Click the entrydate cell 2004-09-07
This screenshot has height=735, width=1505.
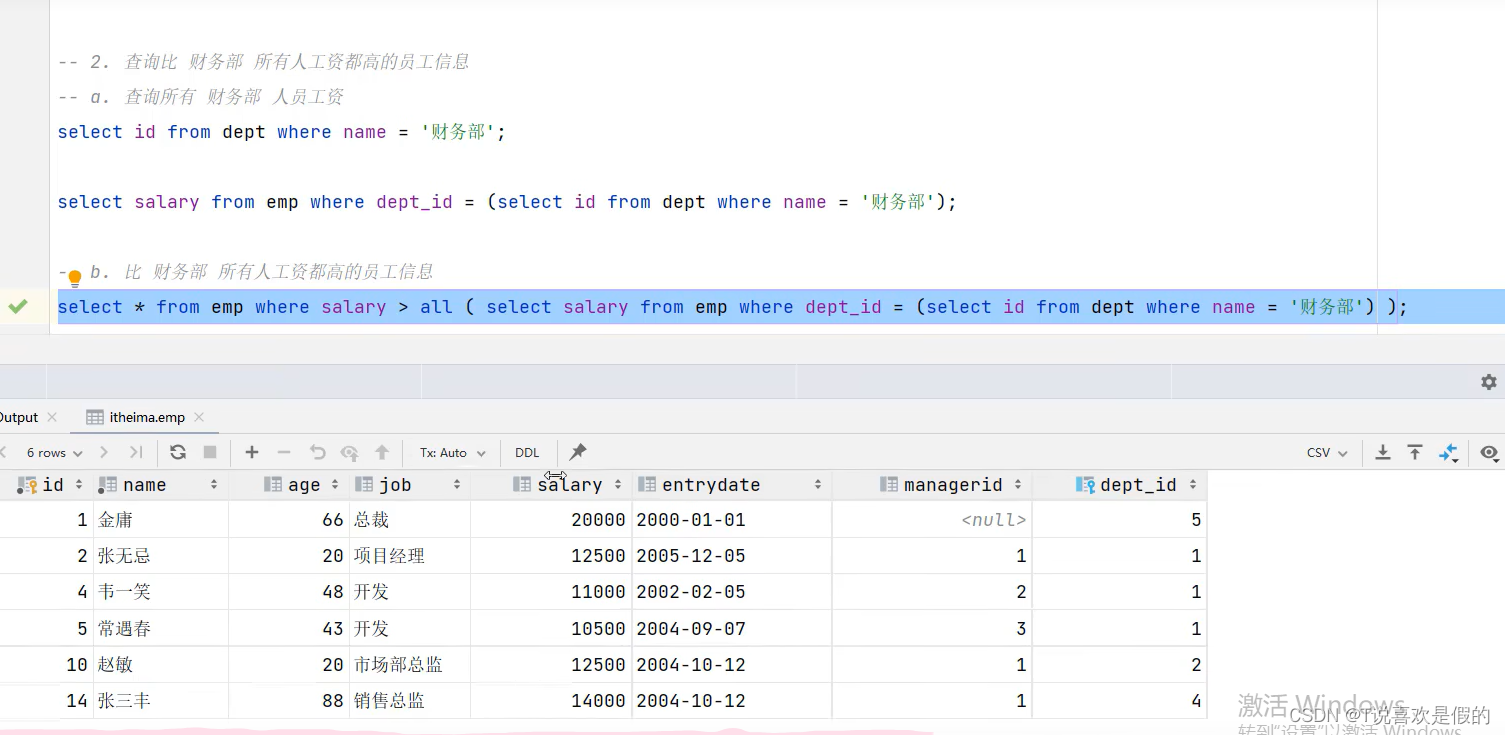click(732, 629)
